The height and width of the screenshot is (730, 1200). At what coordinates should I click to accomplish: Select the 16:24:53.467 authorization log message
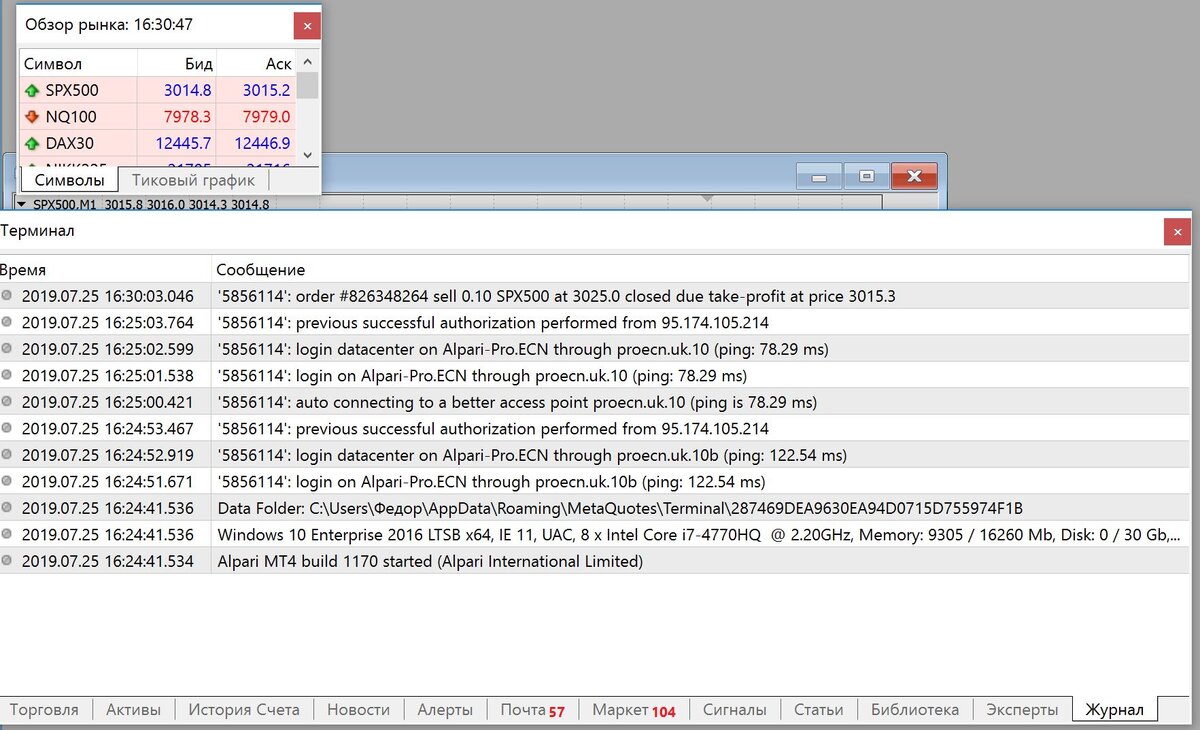493,429
